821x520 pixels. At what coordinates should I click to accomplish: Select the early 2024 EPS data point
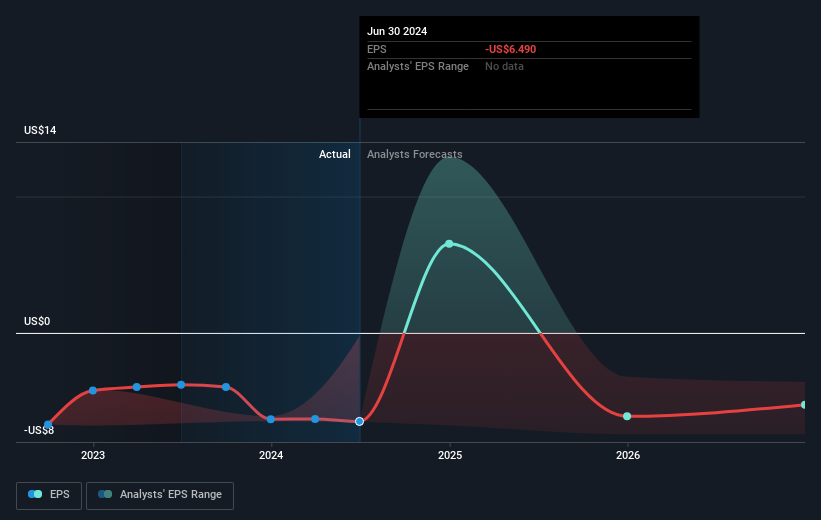coord(271,419)
